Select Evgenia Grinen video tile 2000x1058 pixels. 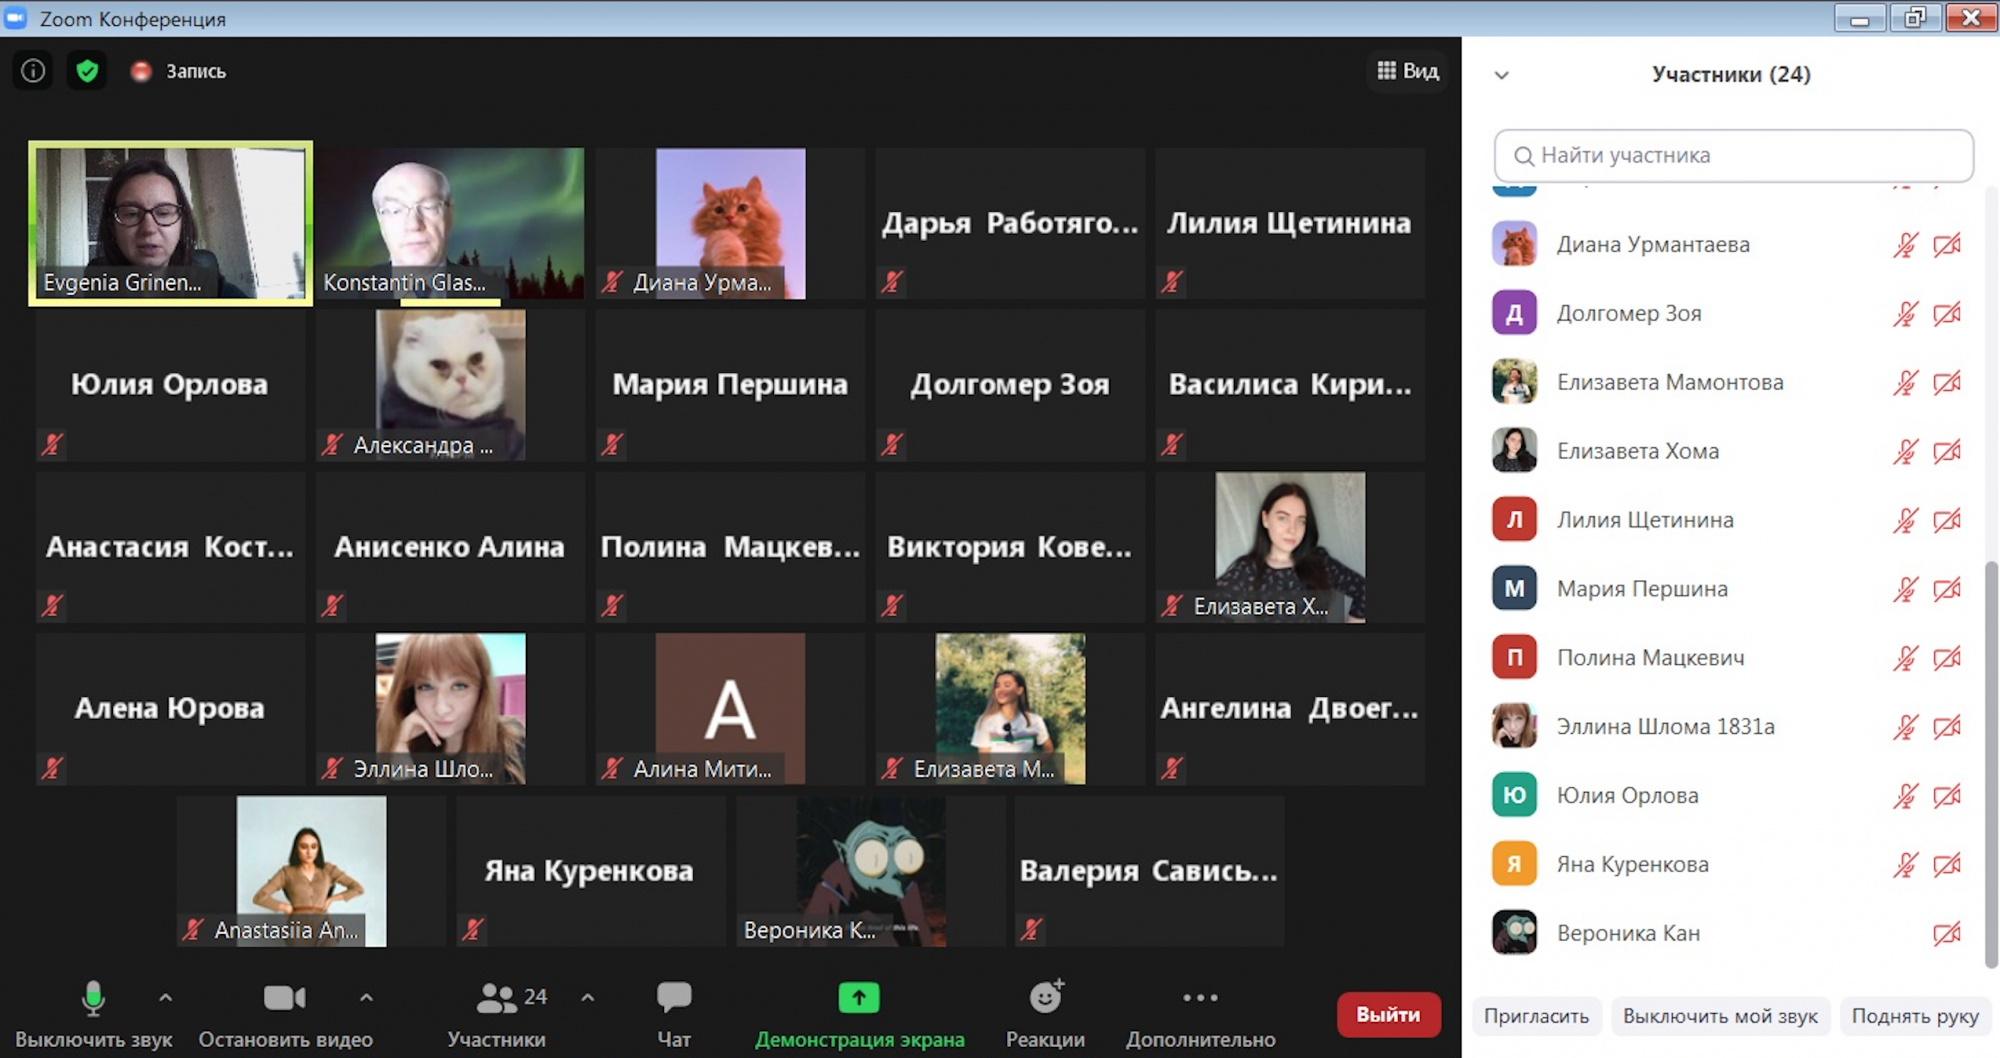[171, 223]
